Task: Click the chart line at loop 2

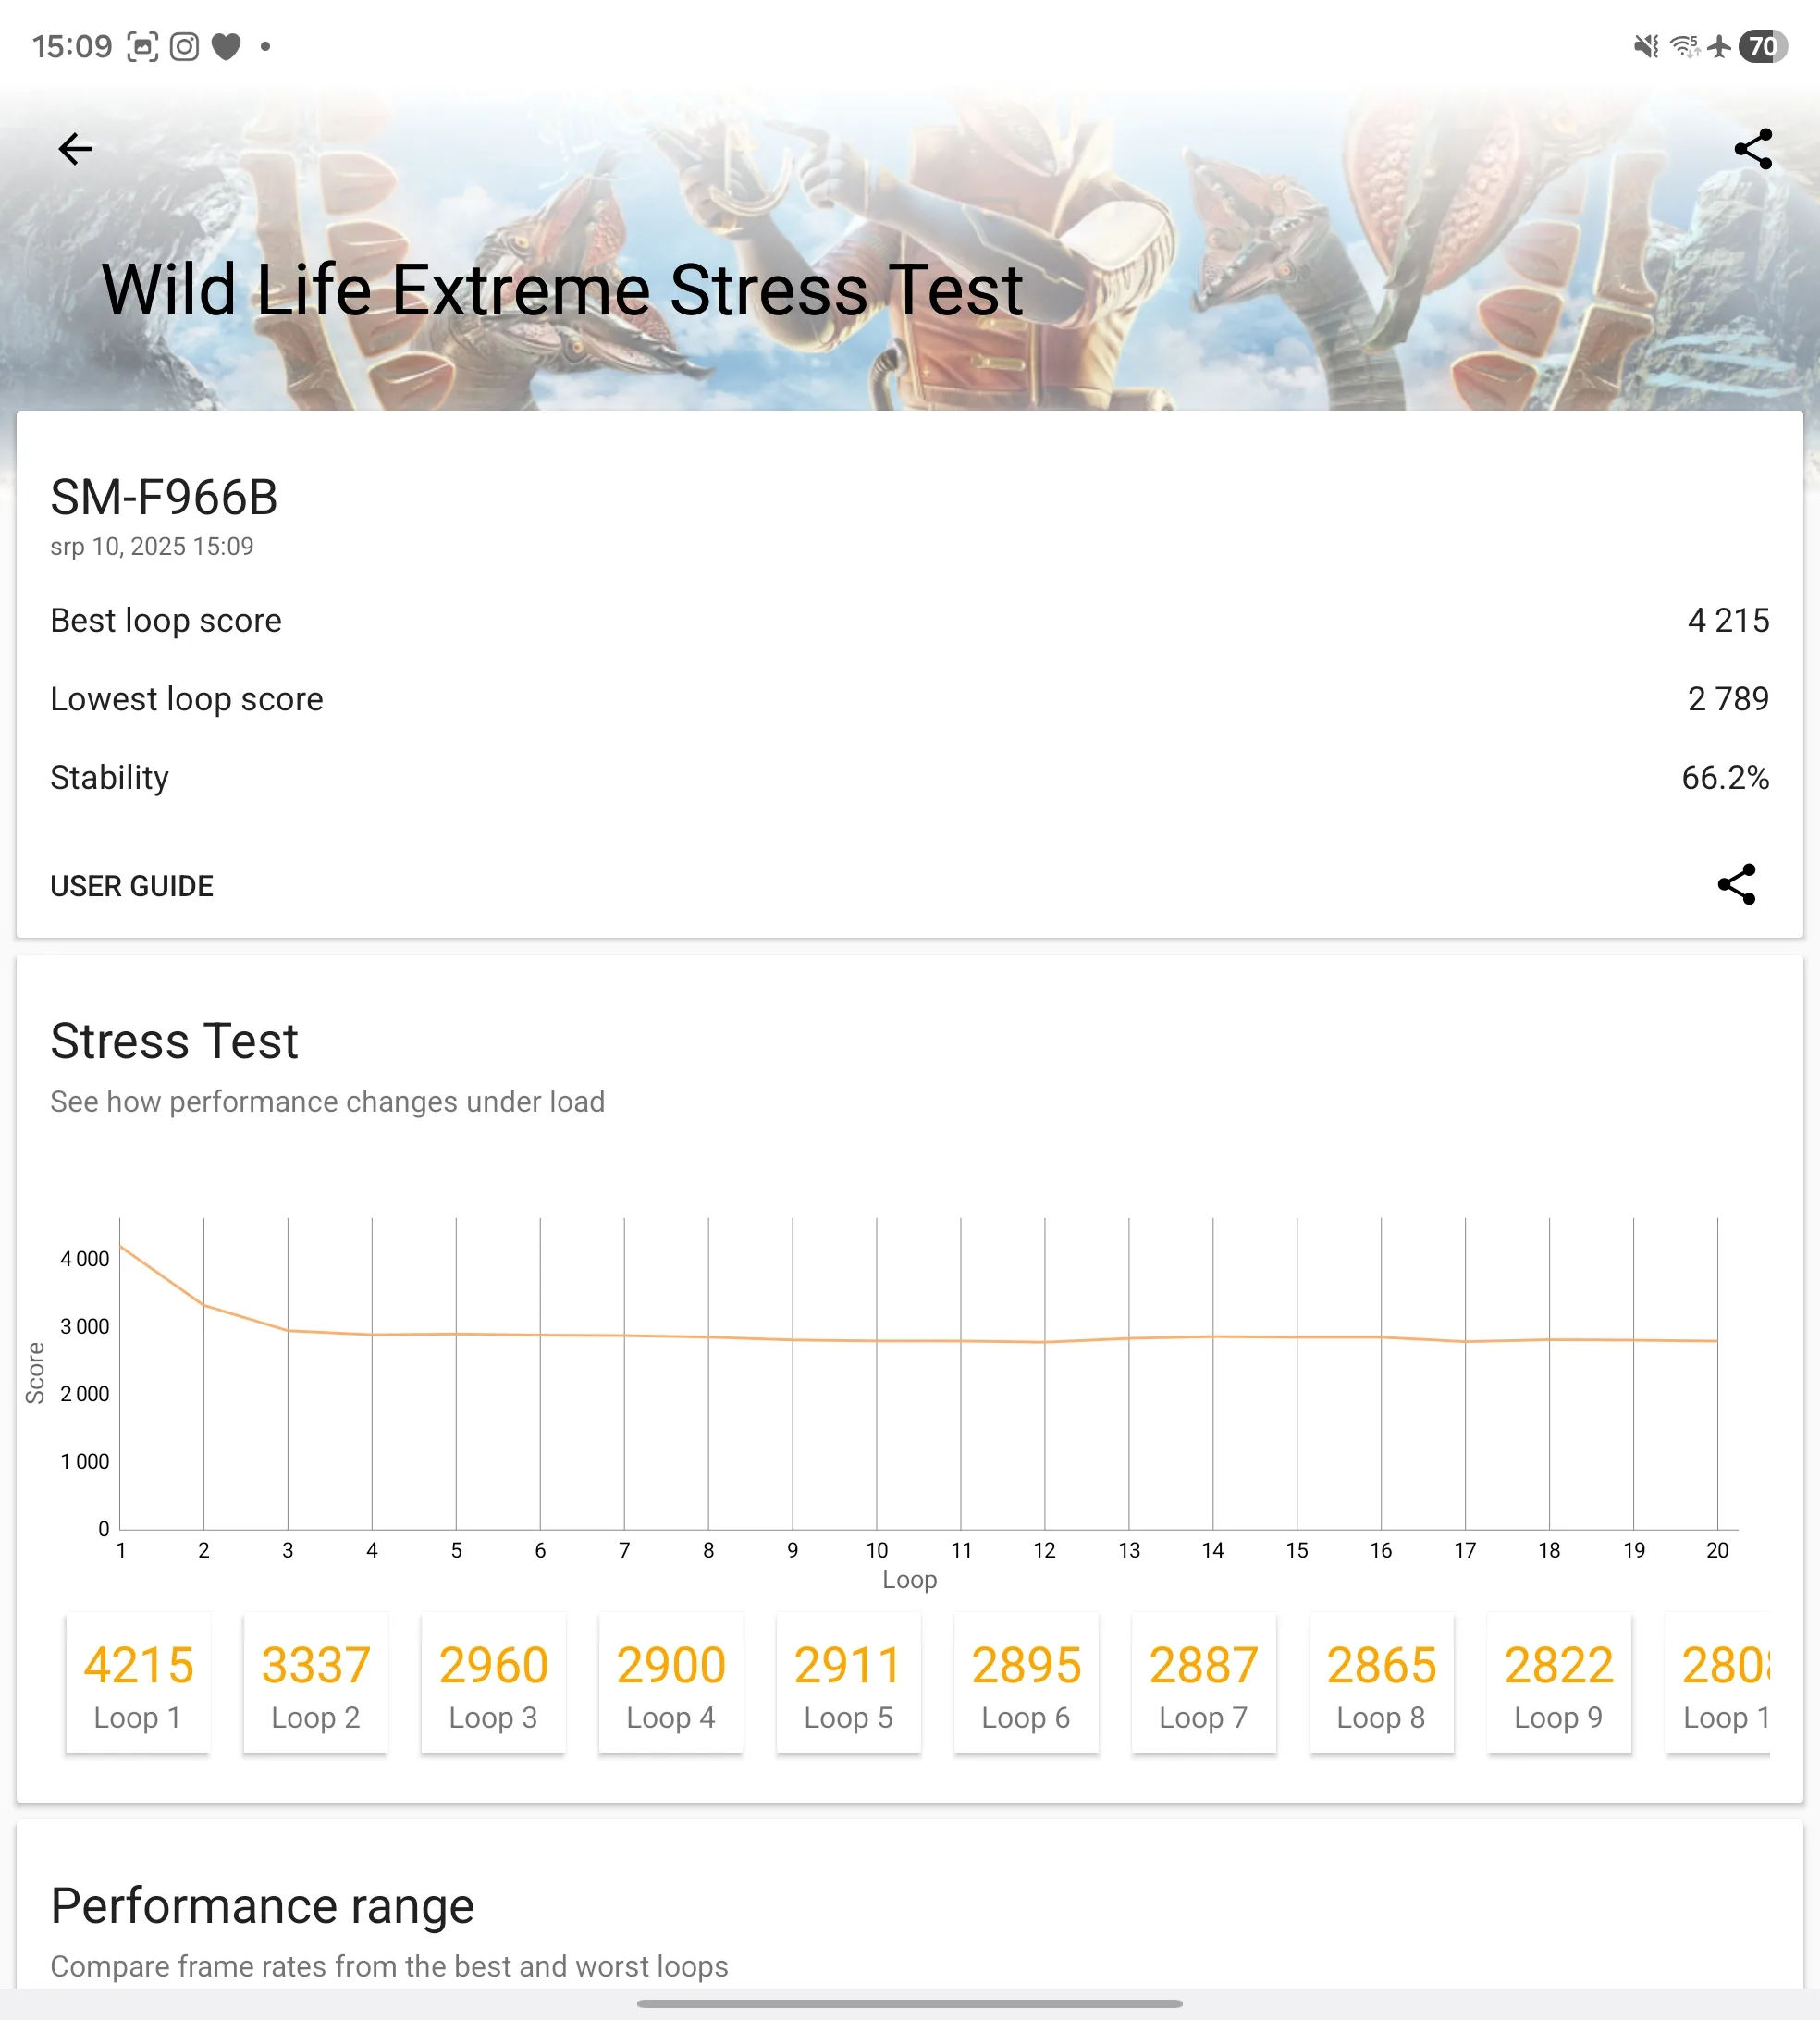Action: [204, 1305]
